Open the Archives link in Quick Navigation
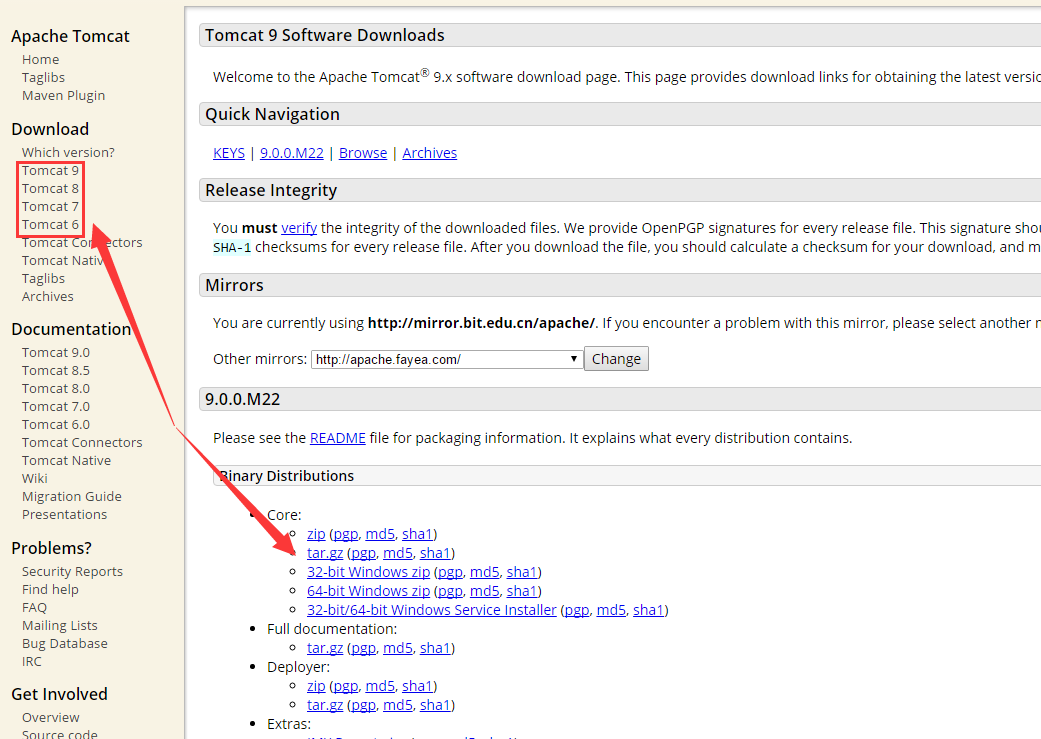Image resolution: width=1041 pixels, height=739 pixels. [430, 153]
